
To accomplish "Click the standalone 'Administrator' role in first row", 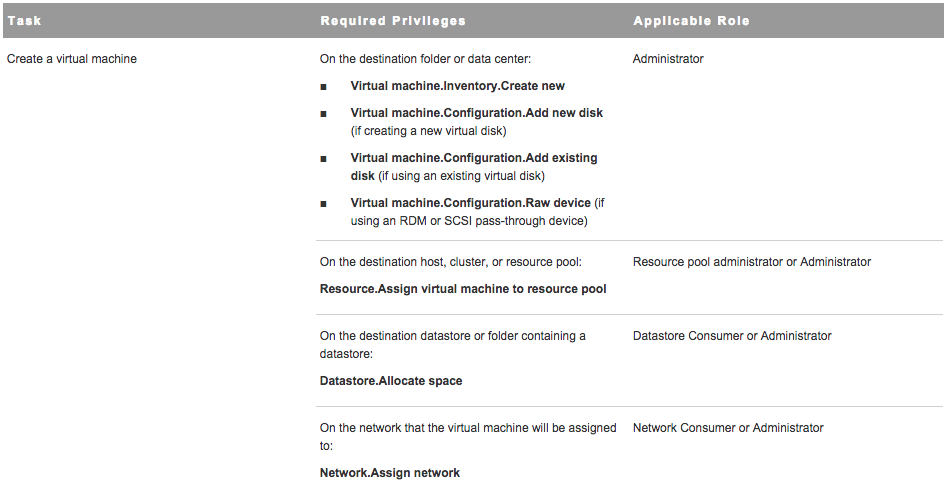I will coord(668,59).
